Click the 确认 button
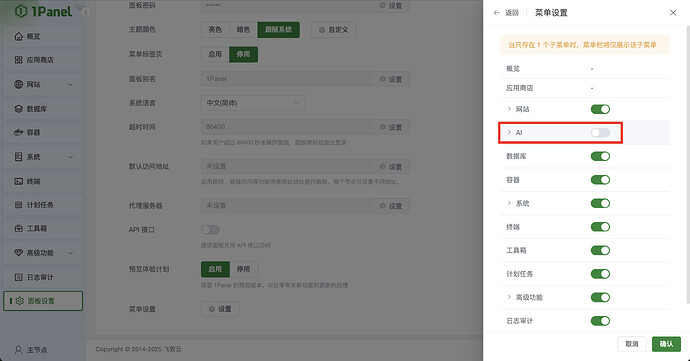 (x=666, y=344)
